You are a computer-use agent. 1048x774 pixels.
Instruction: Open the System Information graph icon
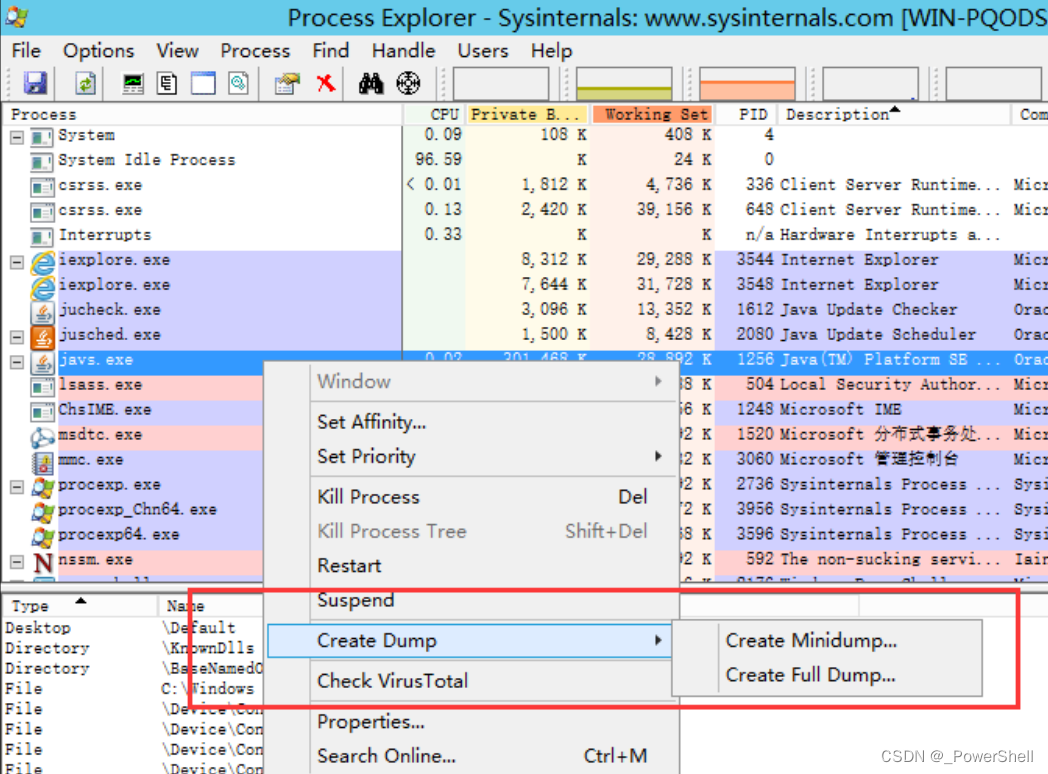[133, 84]
